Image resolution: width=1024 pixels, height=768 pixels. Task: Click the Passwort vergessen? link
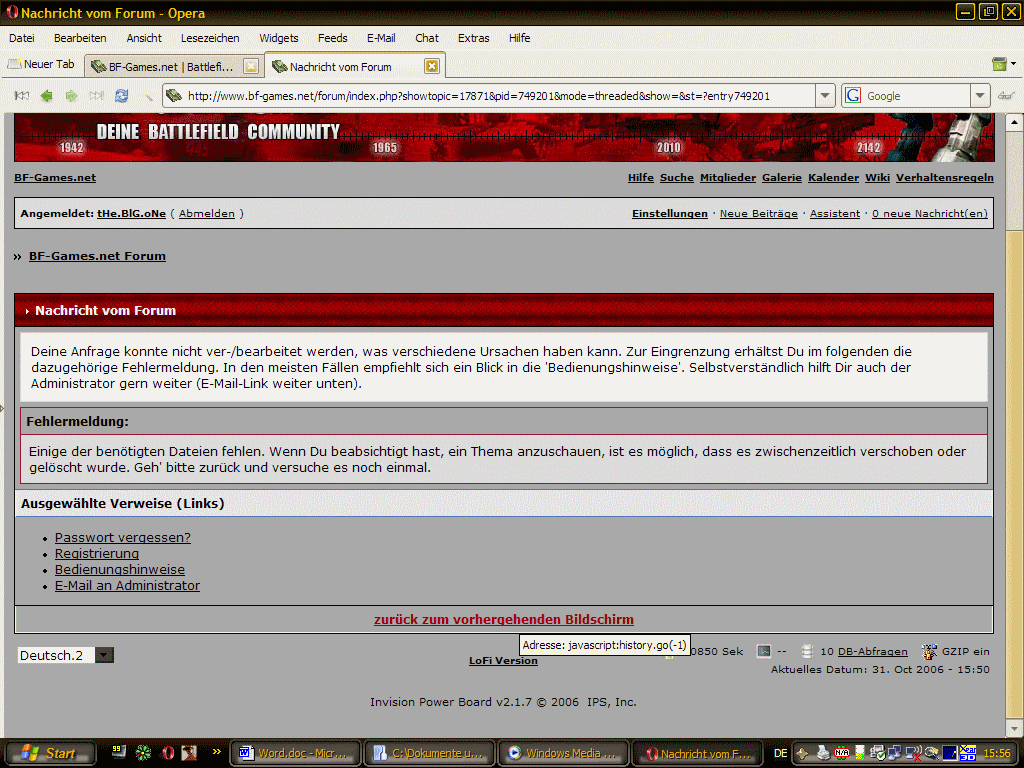point(123,537)
